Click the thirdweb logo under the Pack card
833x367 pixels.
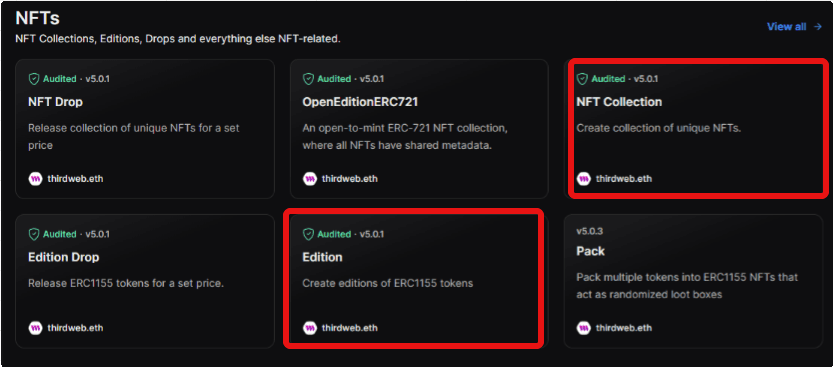(x=583, y=328)
